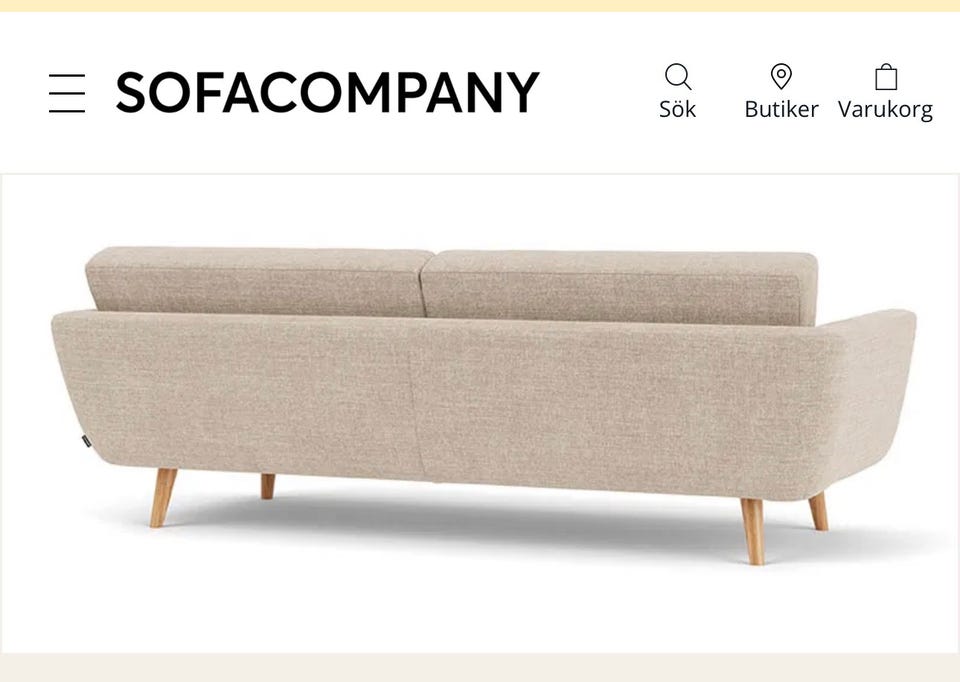Viewport: 960px width, 682px height.
Task: Click the Varukorg label
Action: click(885, 110)
